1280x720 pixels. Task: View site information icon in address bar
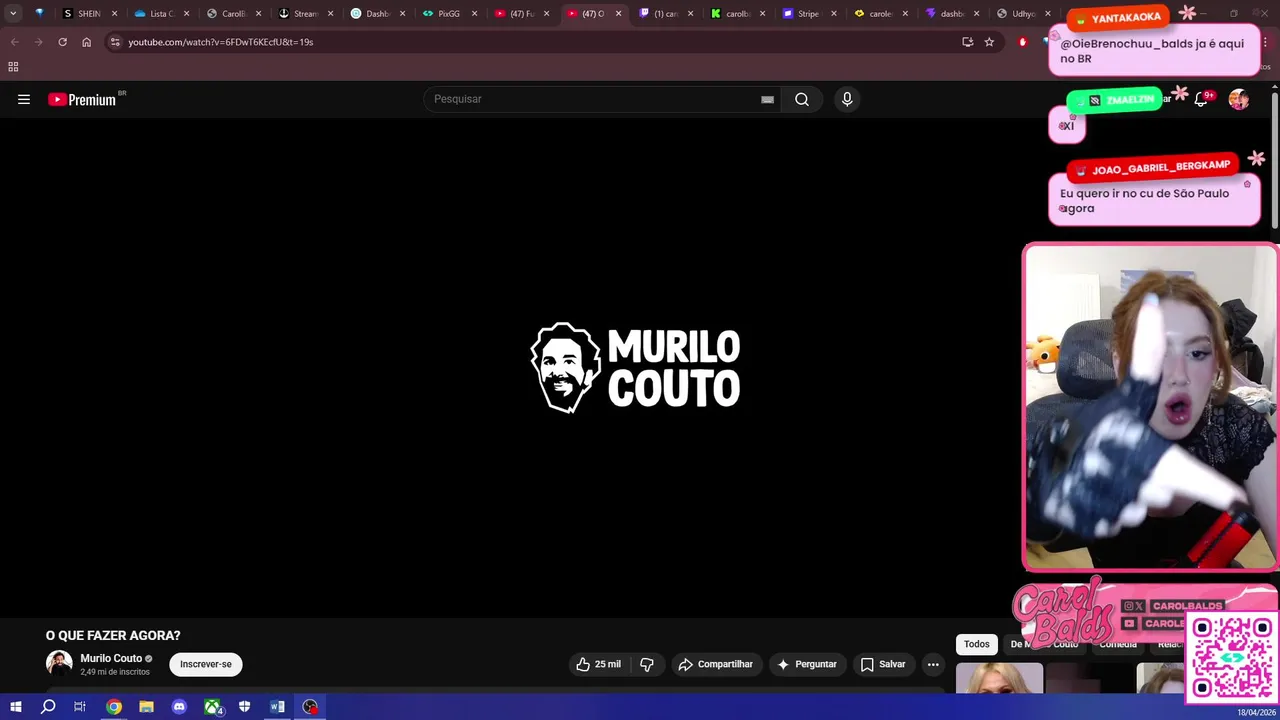[x=115, y=42]
